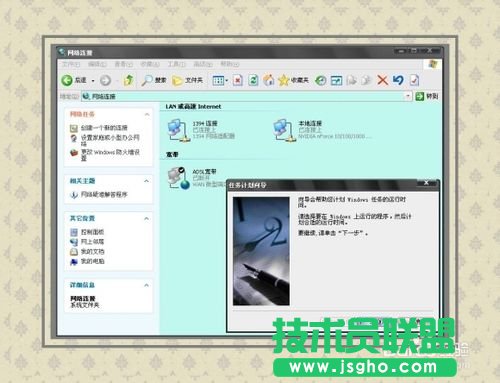This screenshot has width=500, height=383.
Task: Open 我的文档 from other places
Action: (92, 251)
